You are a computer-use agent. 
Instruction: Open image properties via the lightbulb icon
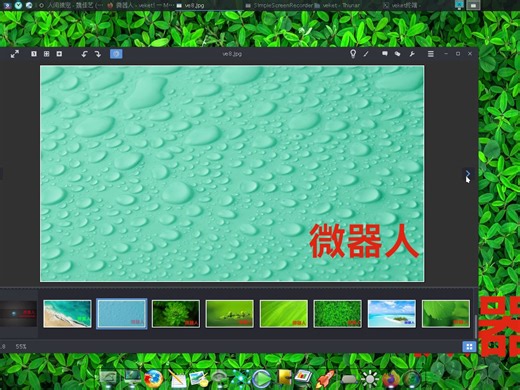(353, 54)
